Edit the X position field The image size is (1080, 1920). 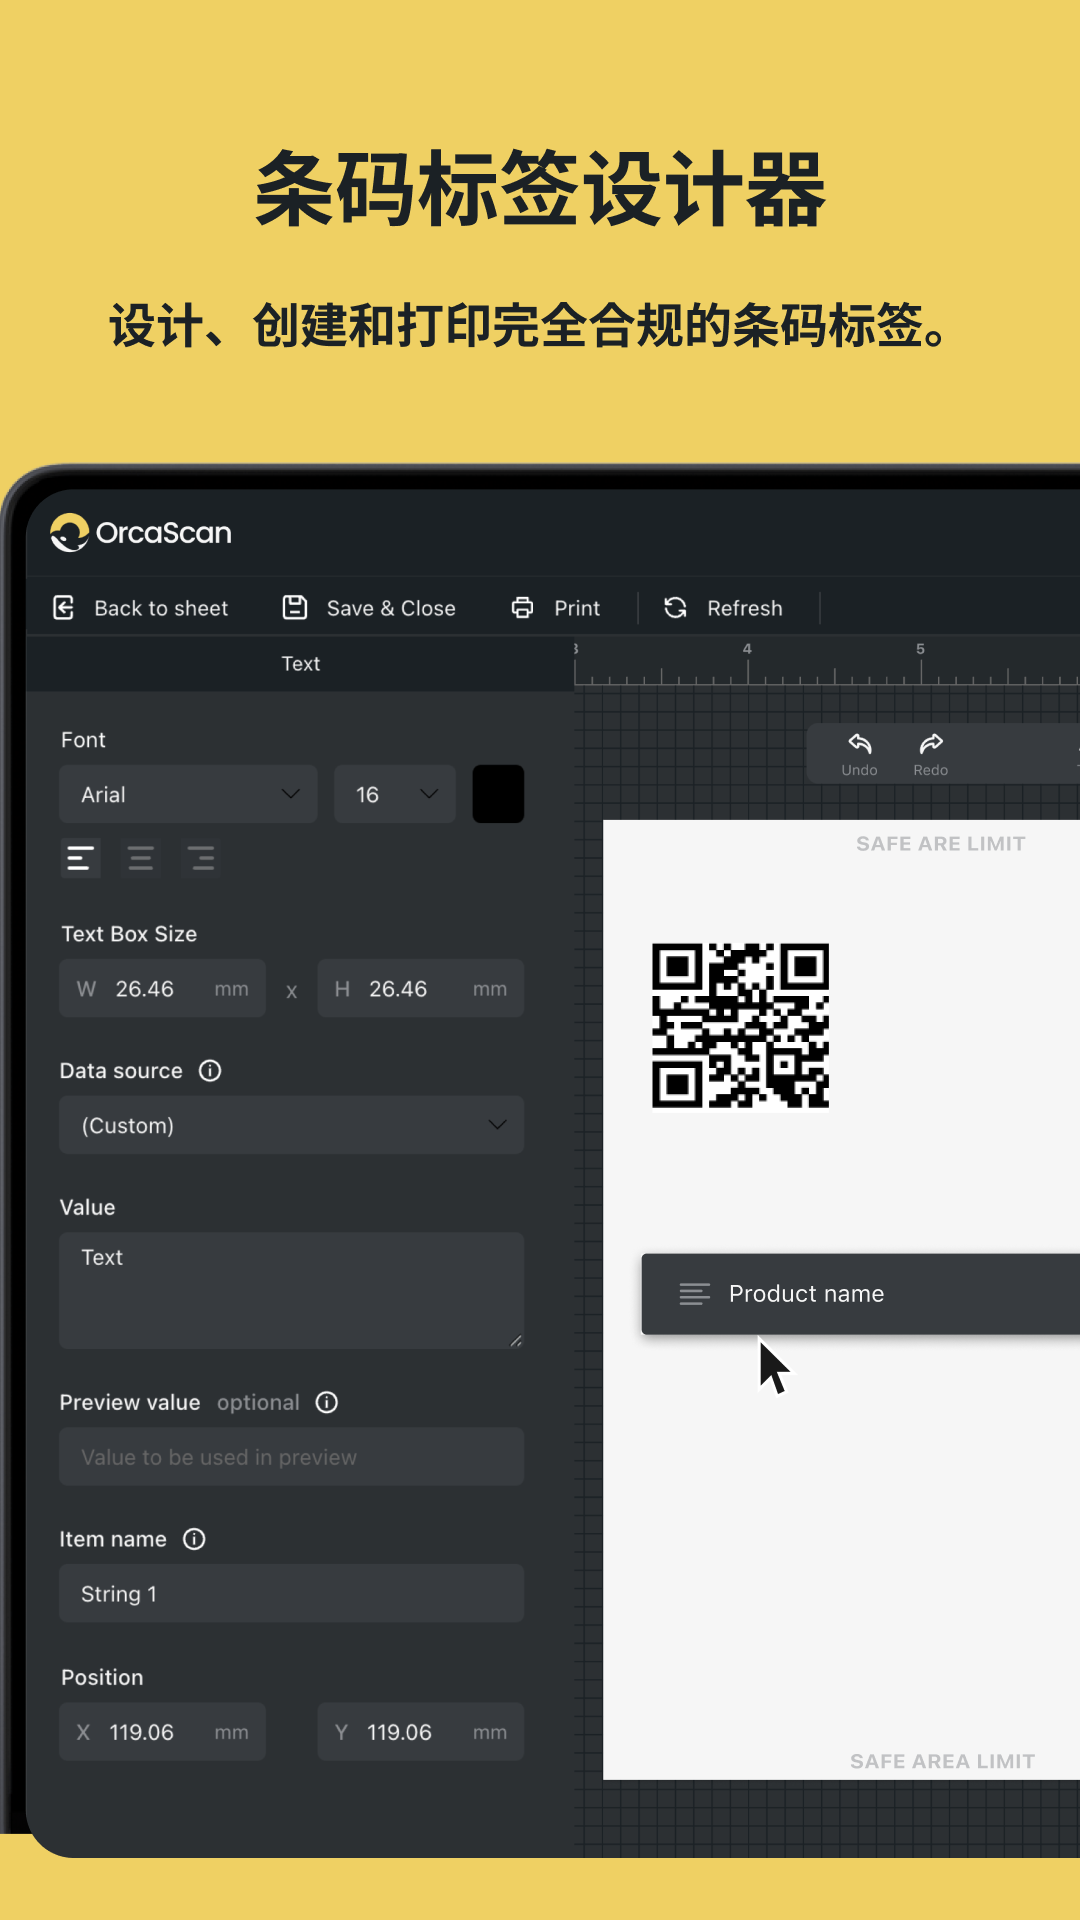pos(163,1732)
